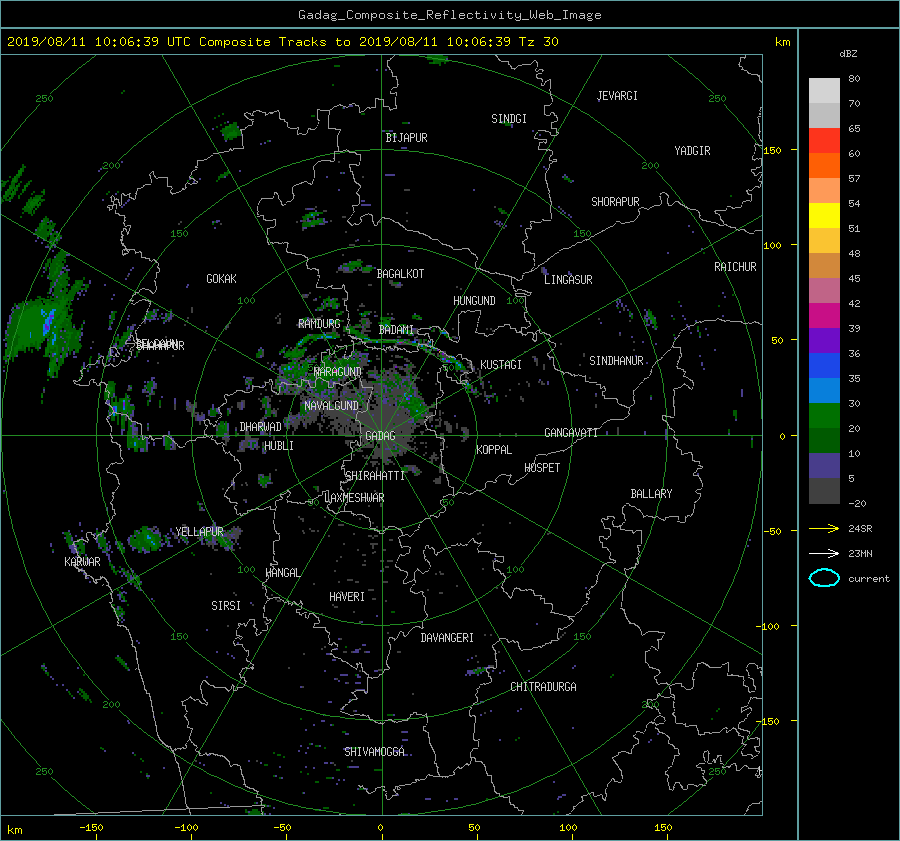Screen dimensions: 900x841
Task: Click the 'YELLAPUR' city label
Action: (199, 532)
